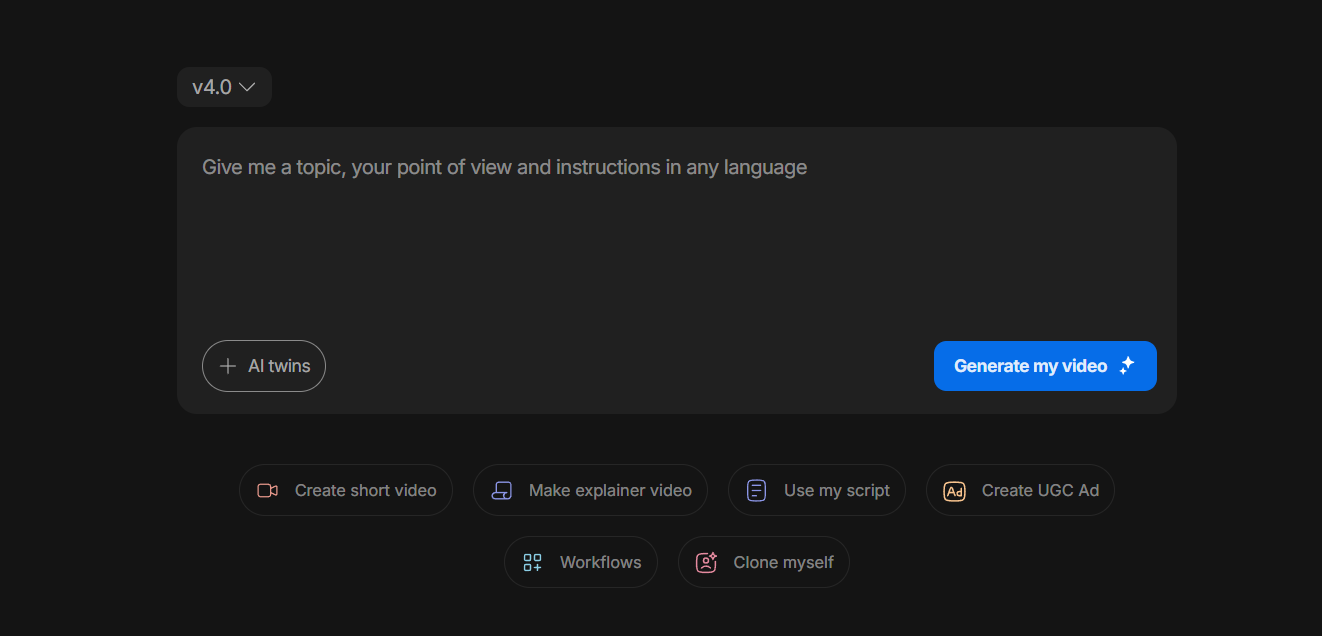Click Generate my video button

[x=1045, y=366]
